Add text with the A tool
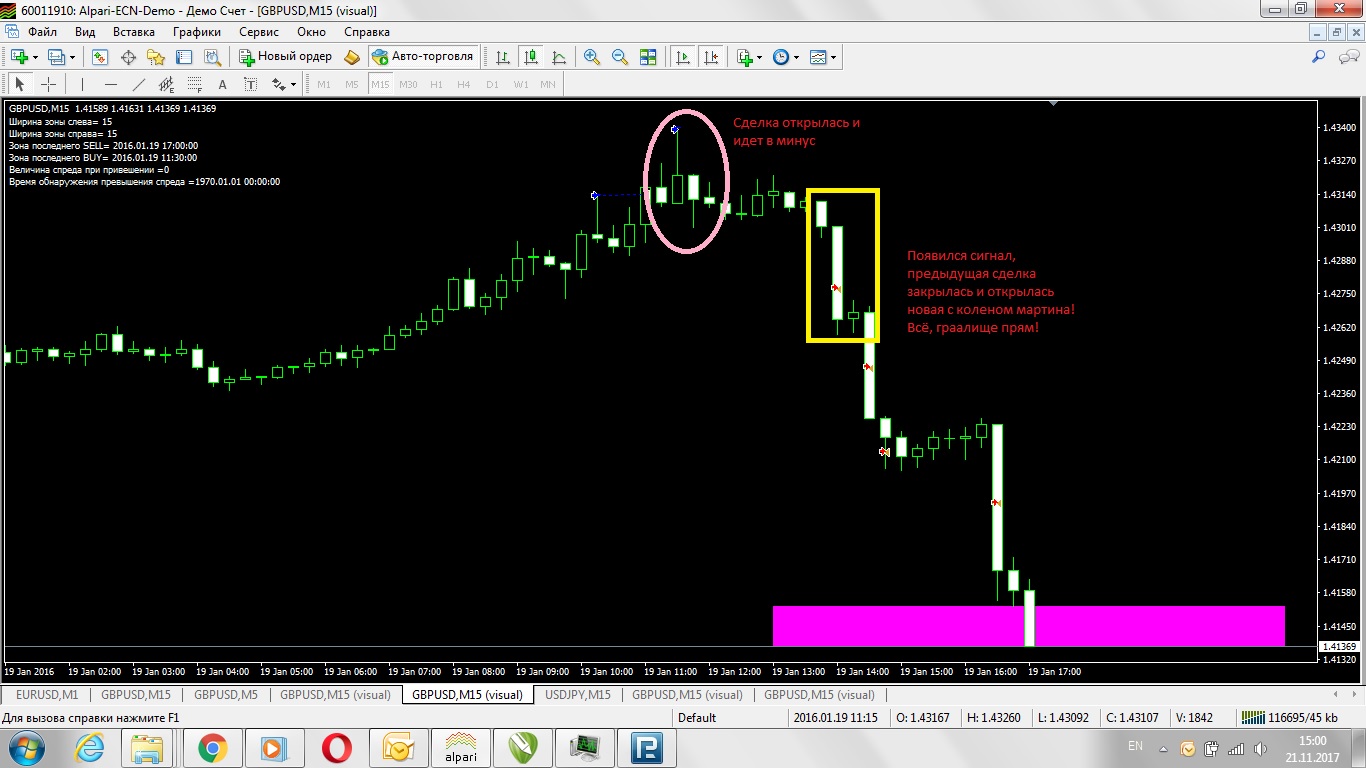This screenshot has height=768, width=1366. [222, 84]
